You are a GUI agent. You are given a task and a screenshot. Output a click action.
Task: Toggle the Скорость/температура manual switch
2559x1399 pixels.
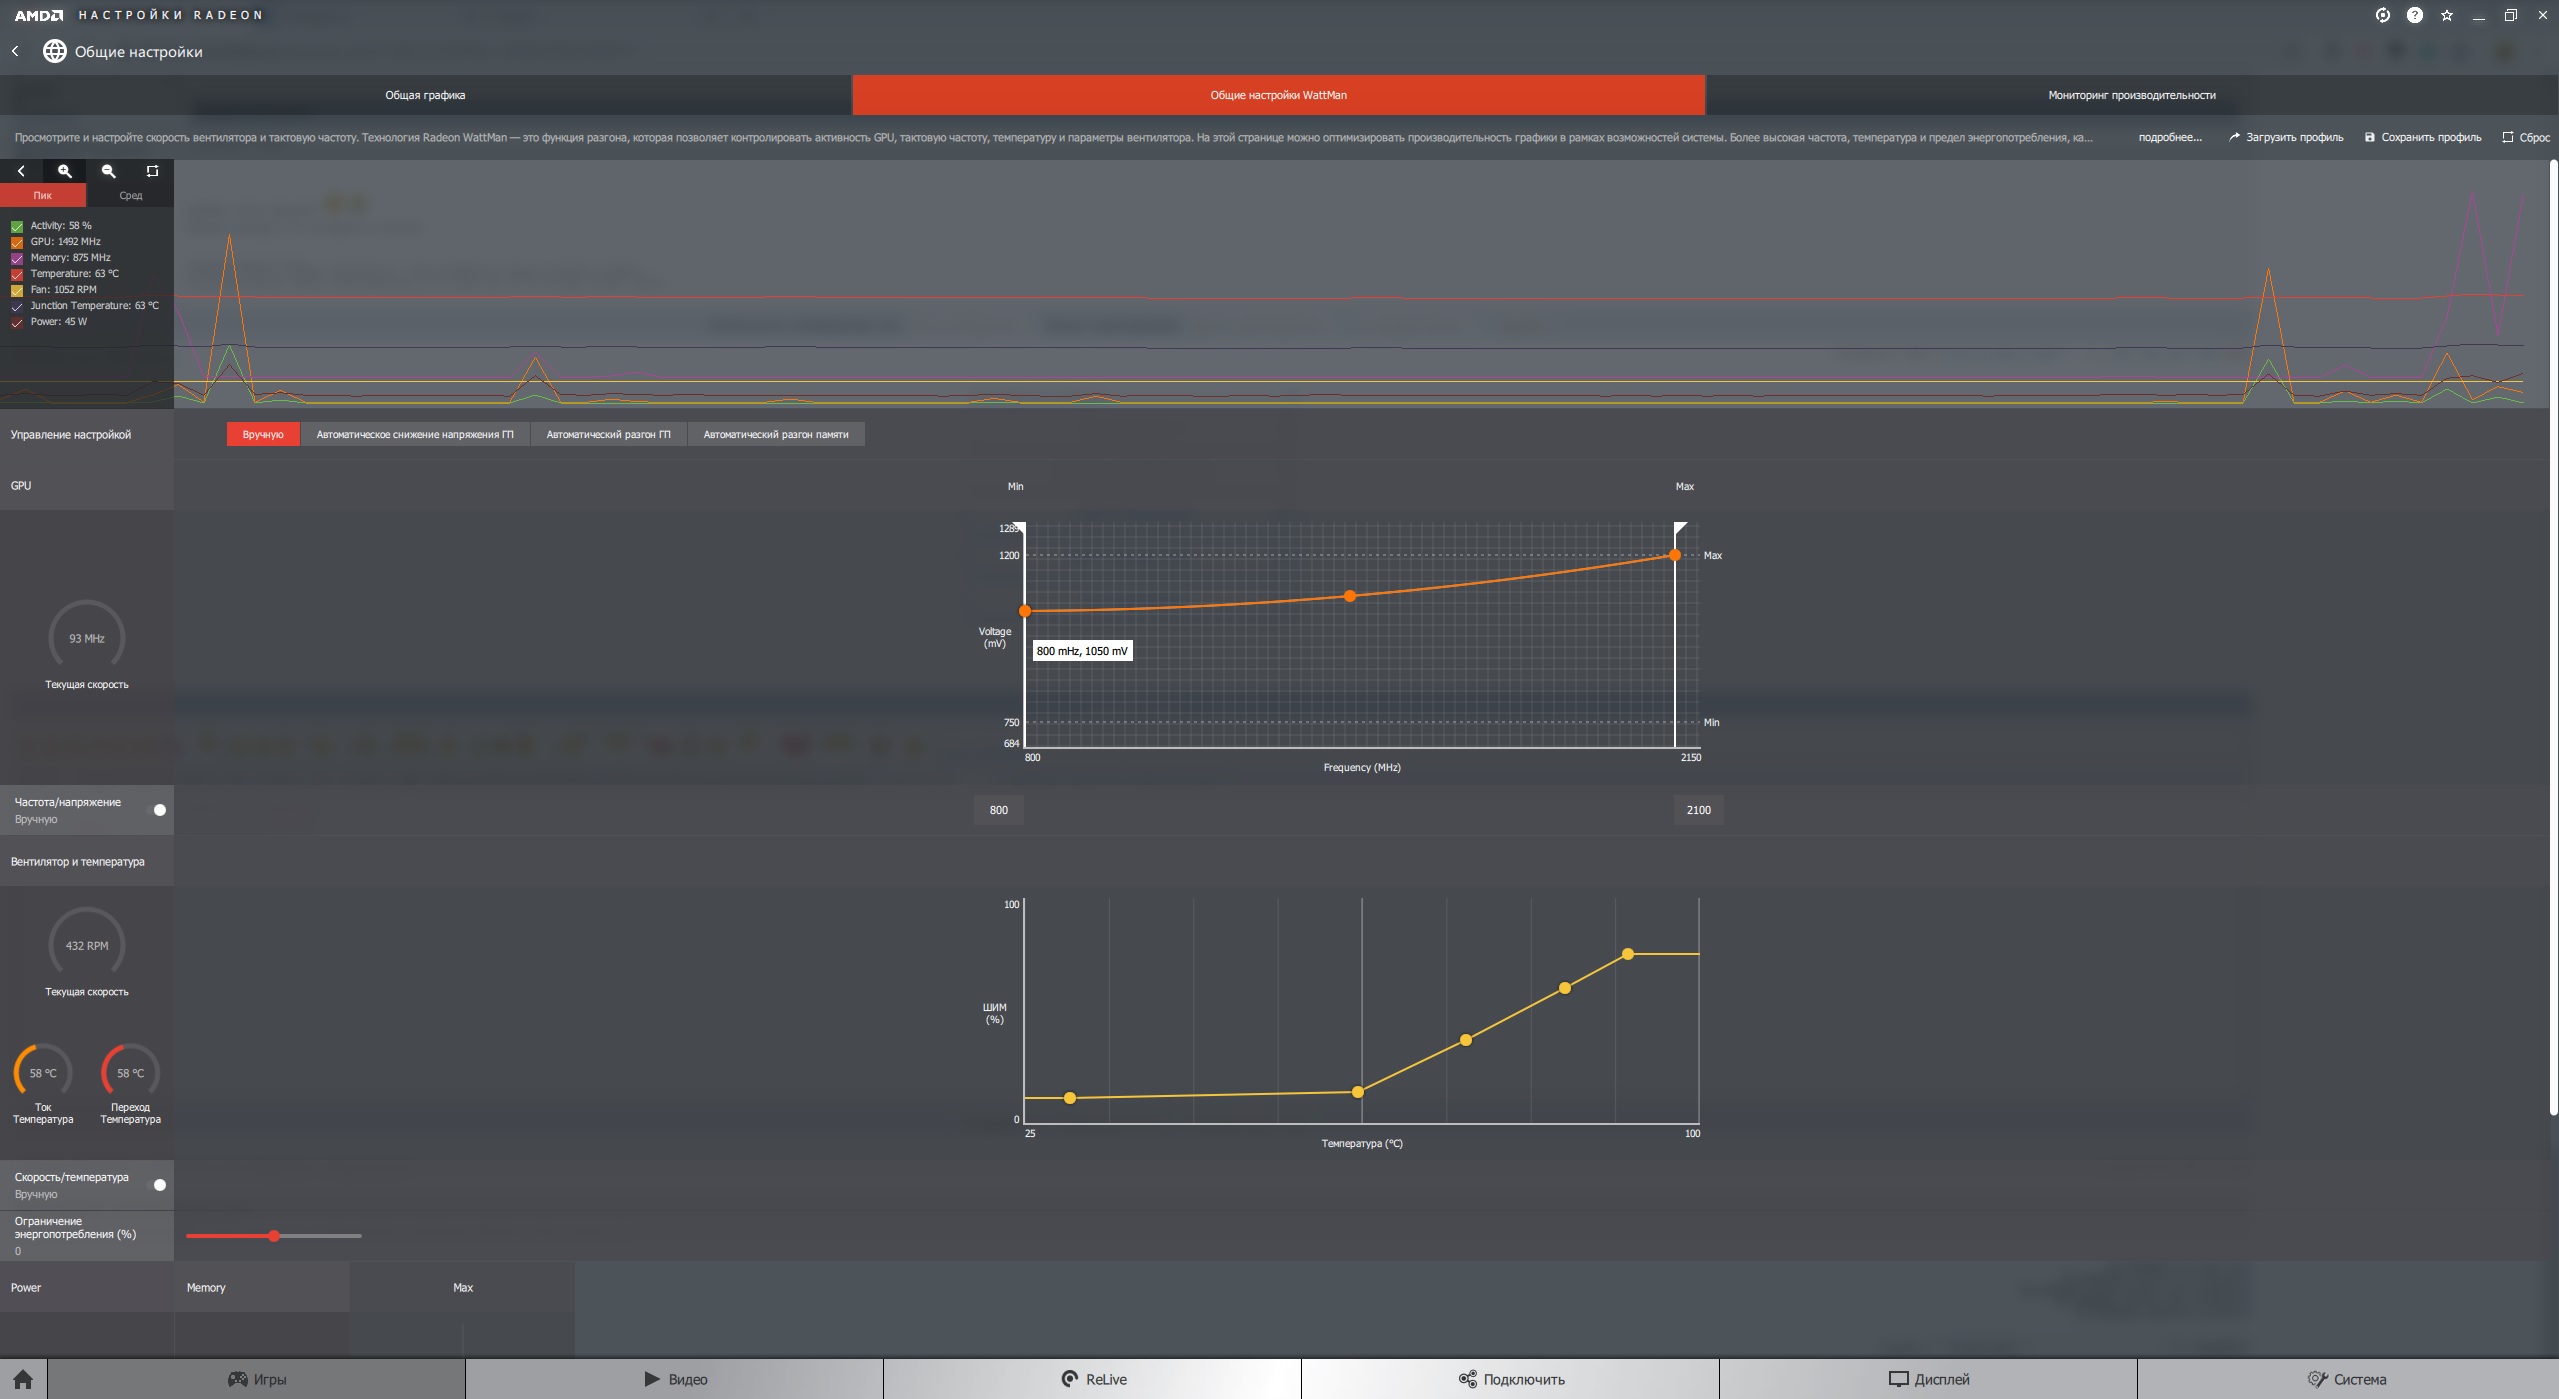click(x=159, y=1185)
